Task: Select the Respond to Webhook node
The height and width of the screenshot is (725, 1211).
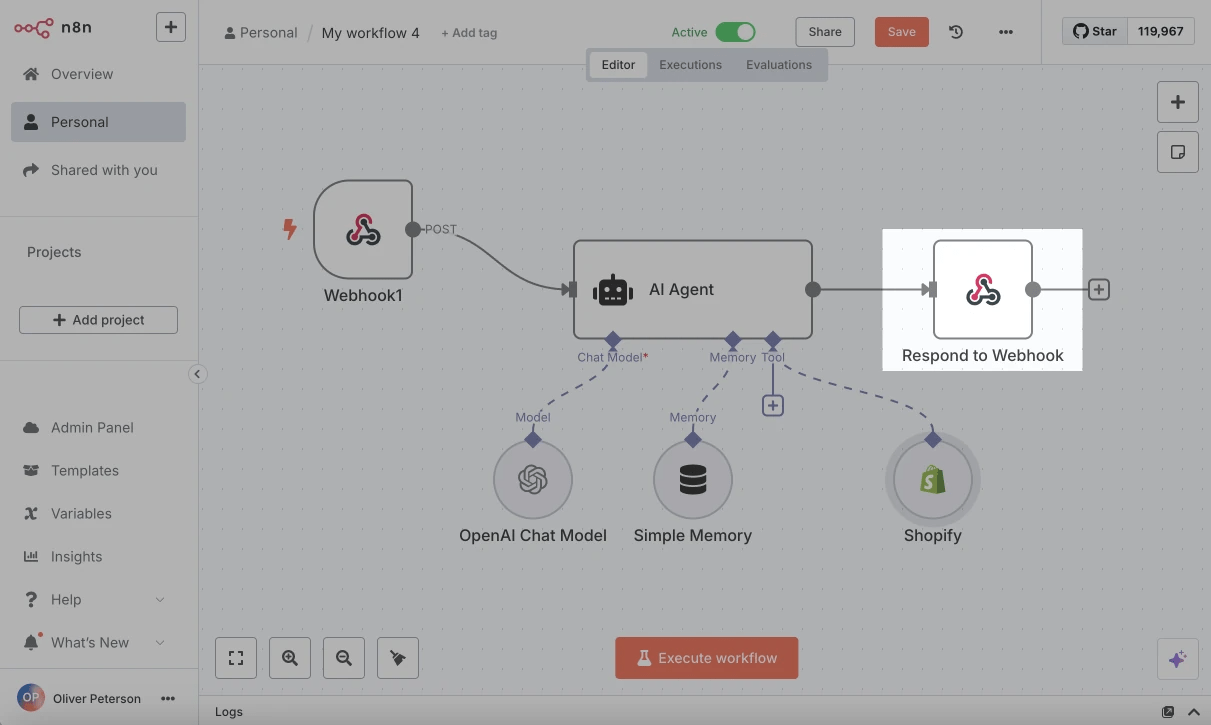Action: pos(983,289)
